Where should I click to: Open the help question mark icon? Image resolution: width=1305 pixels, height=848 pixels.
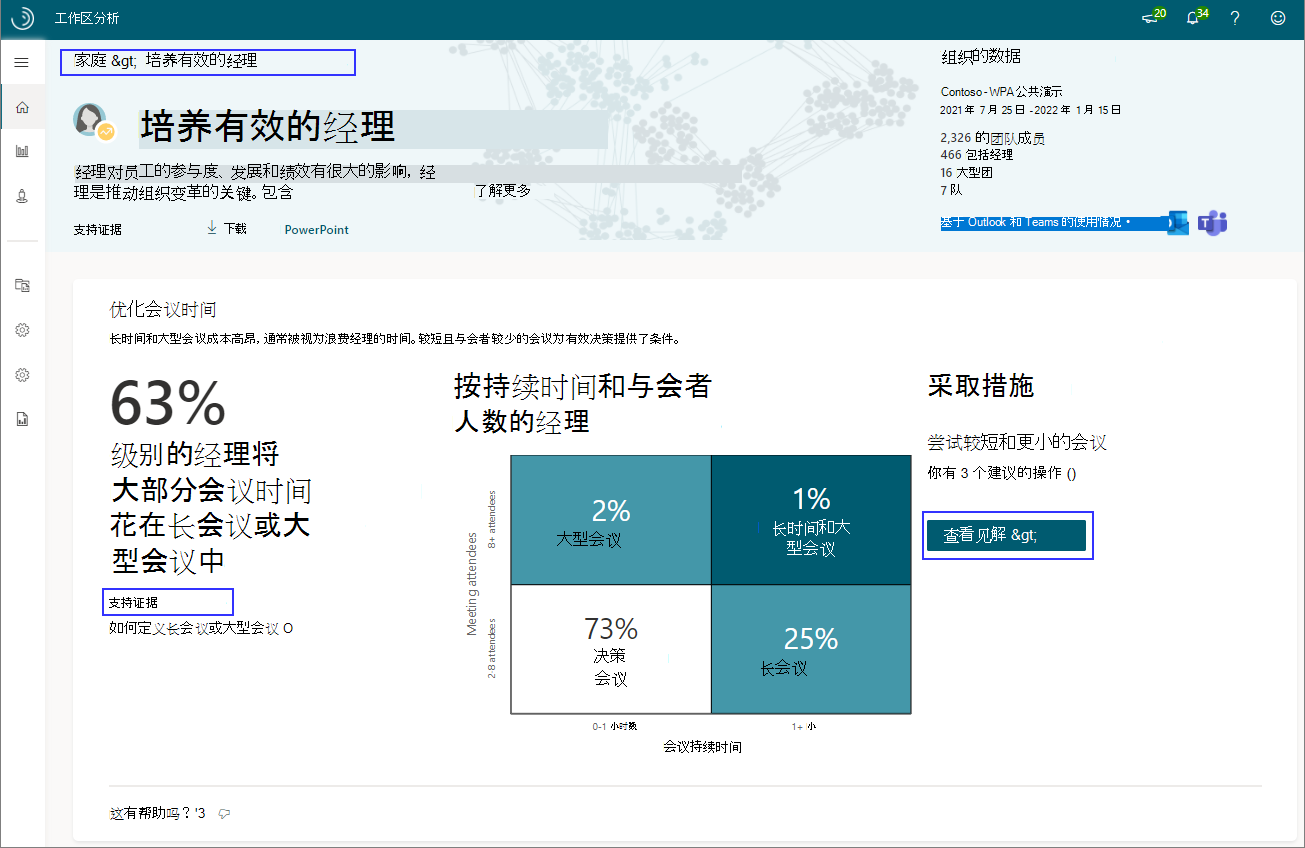[x=1235, y=18]
